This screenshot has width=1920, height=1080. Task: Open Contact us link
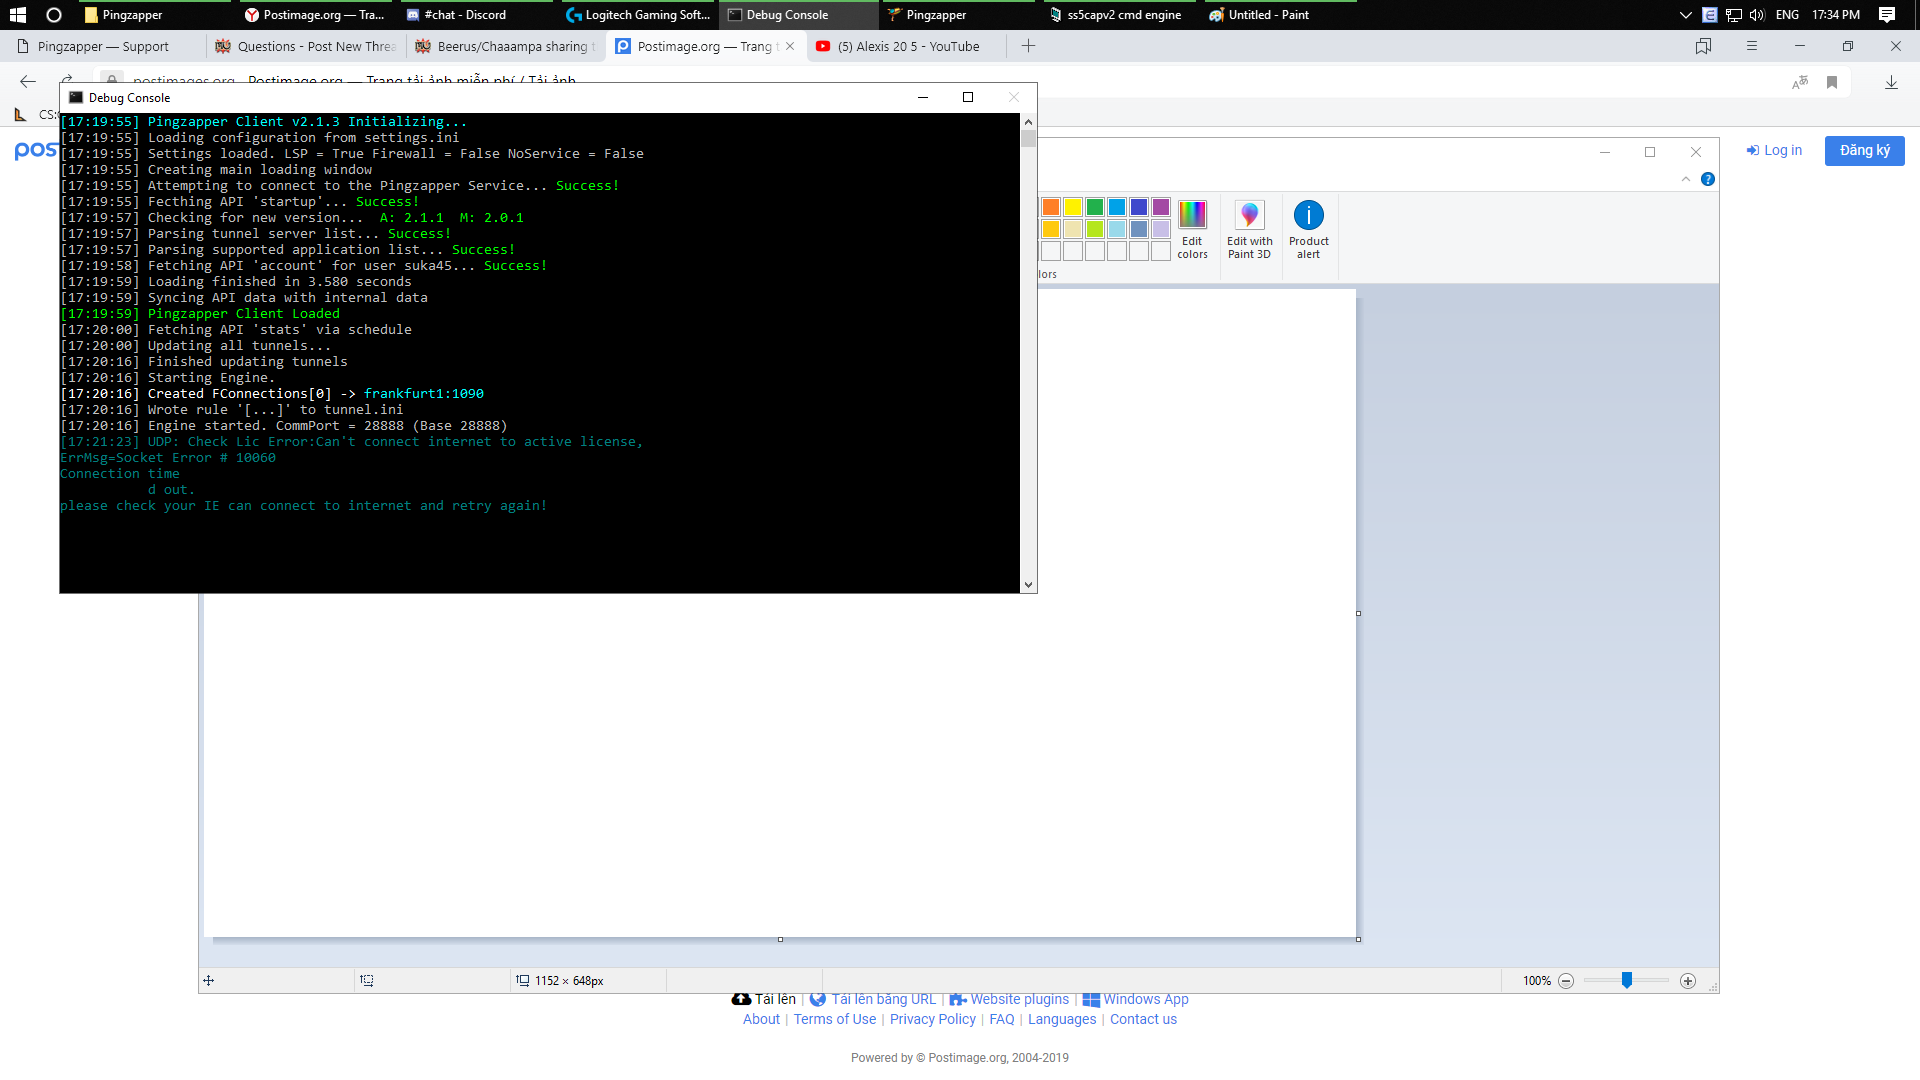point(1143,1019)
